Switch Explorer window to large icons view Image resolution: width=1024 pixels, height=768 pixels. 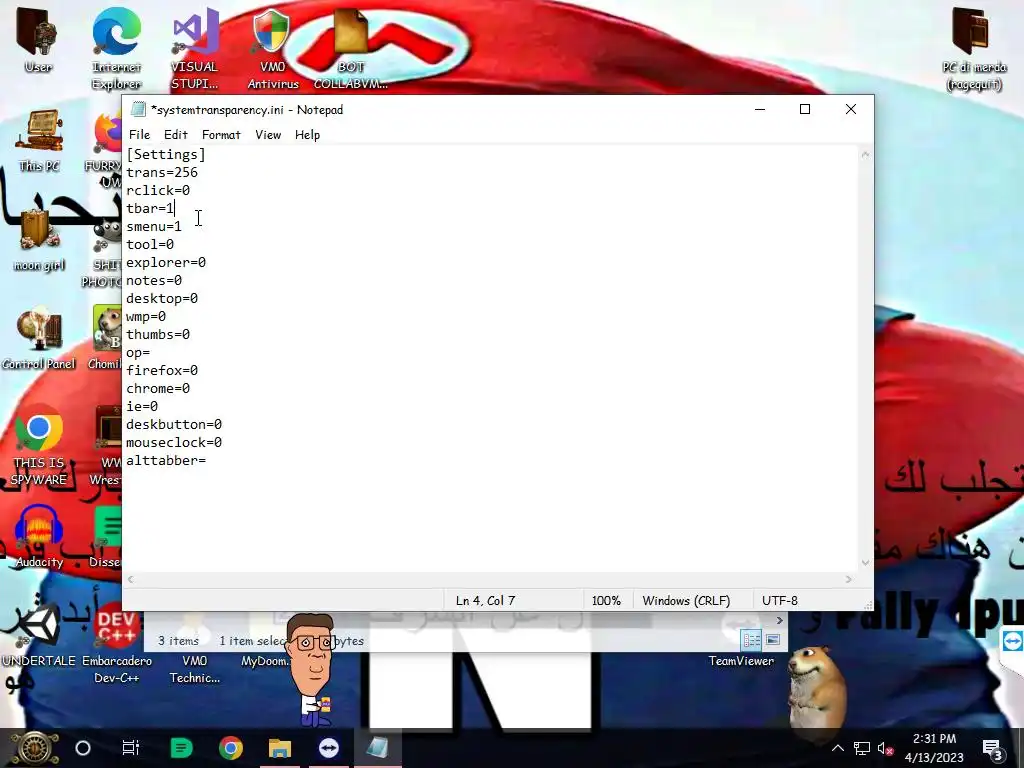point(773,640)
